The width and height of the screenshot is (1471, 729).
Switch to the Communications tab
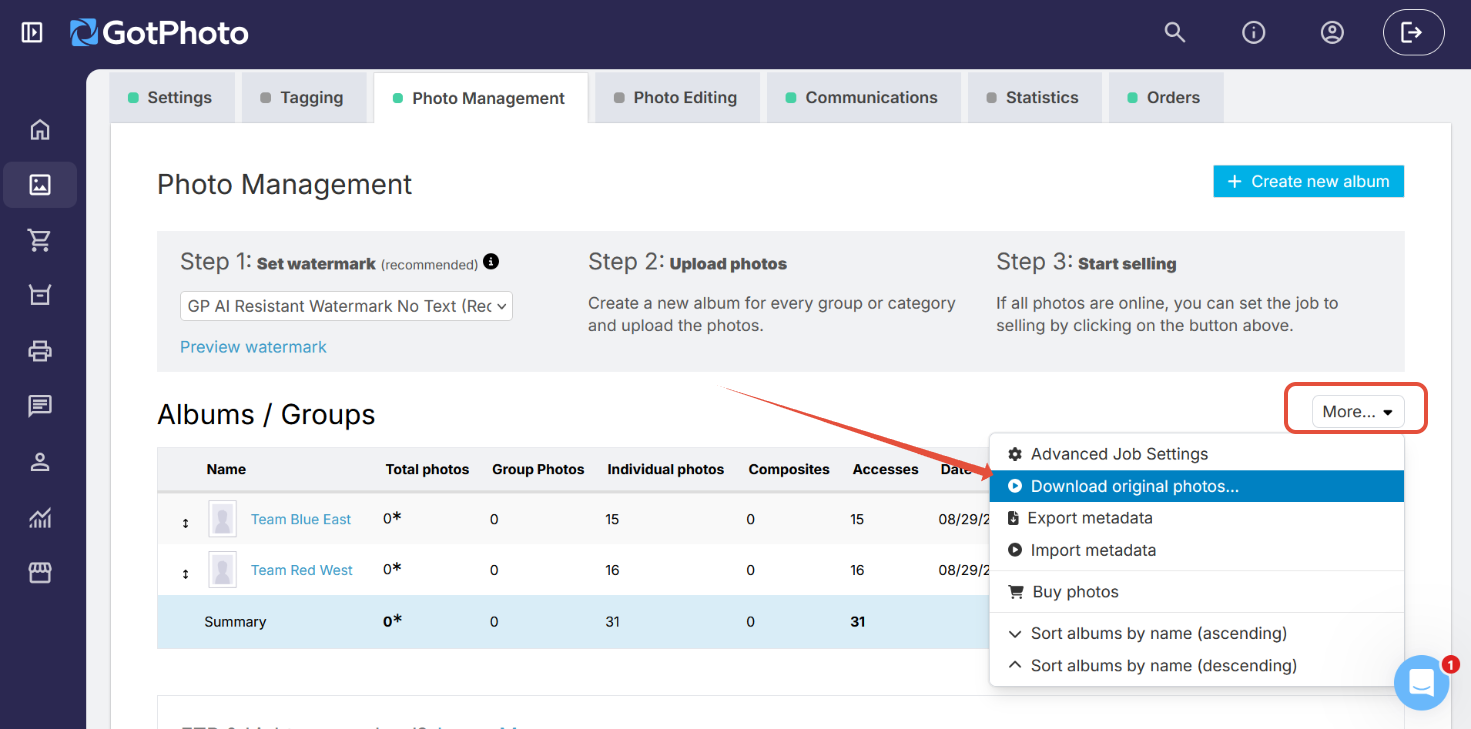click(x=863, y=98)
